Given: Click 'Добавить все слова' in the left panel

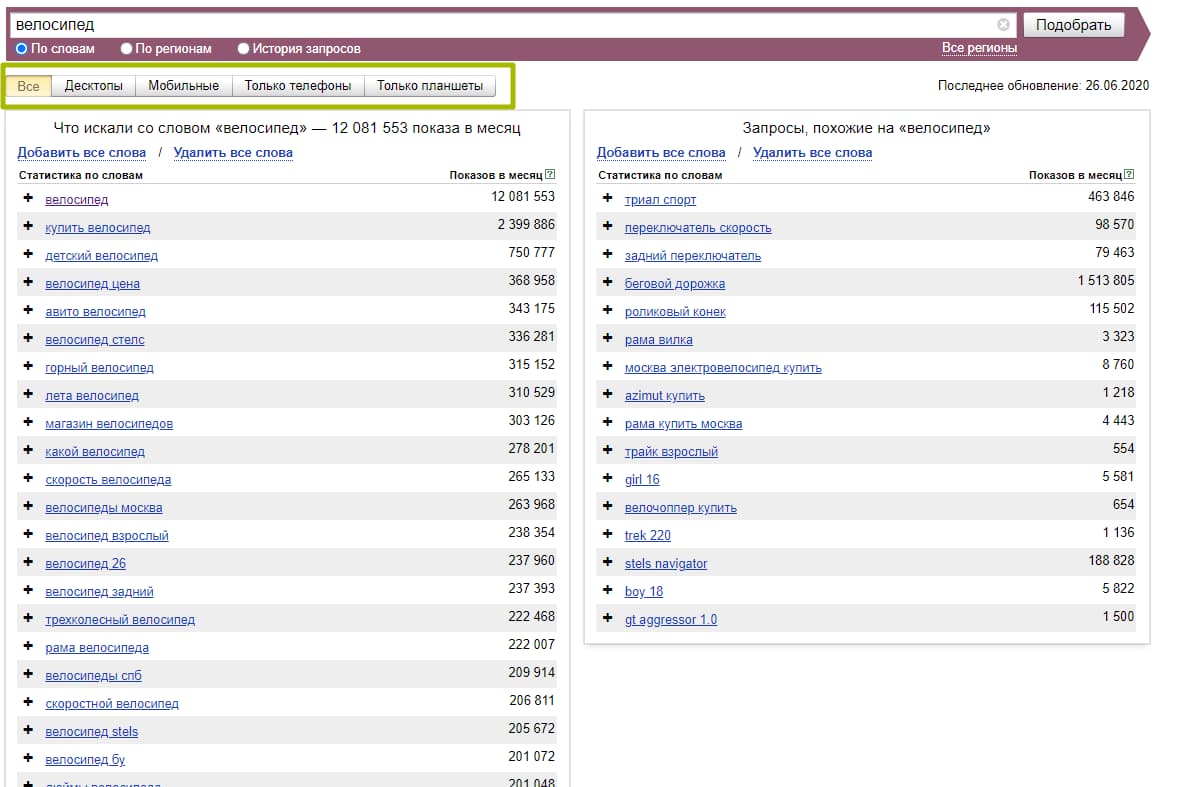Looking at the screenshot, I should [x=82, y=153].
